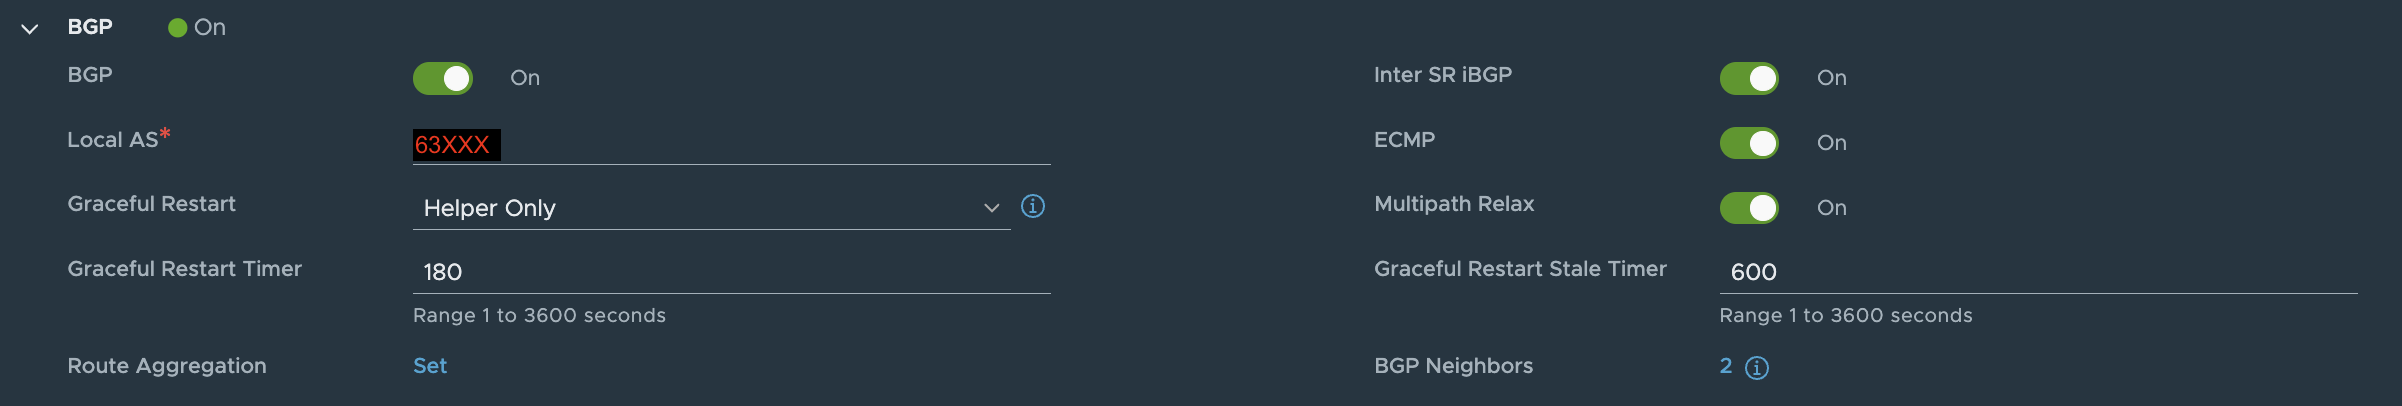Click the green BGP status indicator
The height and width of the screenshot is (406, 2402).
point(178,28)
